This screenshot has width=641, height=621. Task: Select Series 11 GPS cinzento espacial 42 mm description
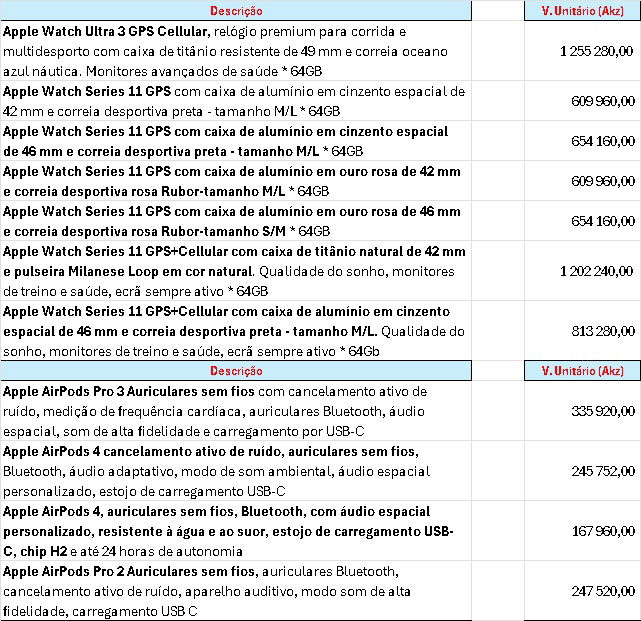coord(236,101)
